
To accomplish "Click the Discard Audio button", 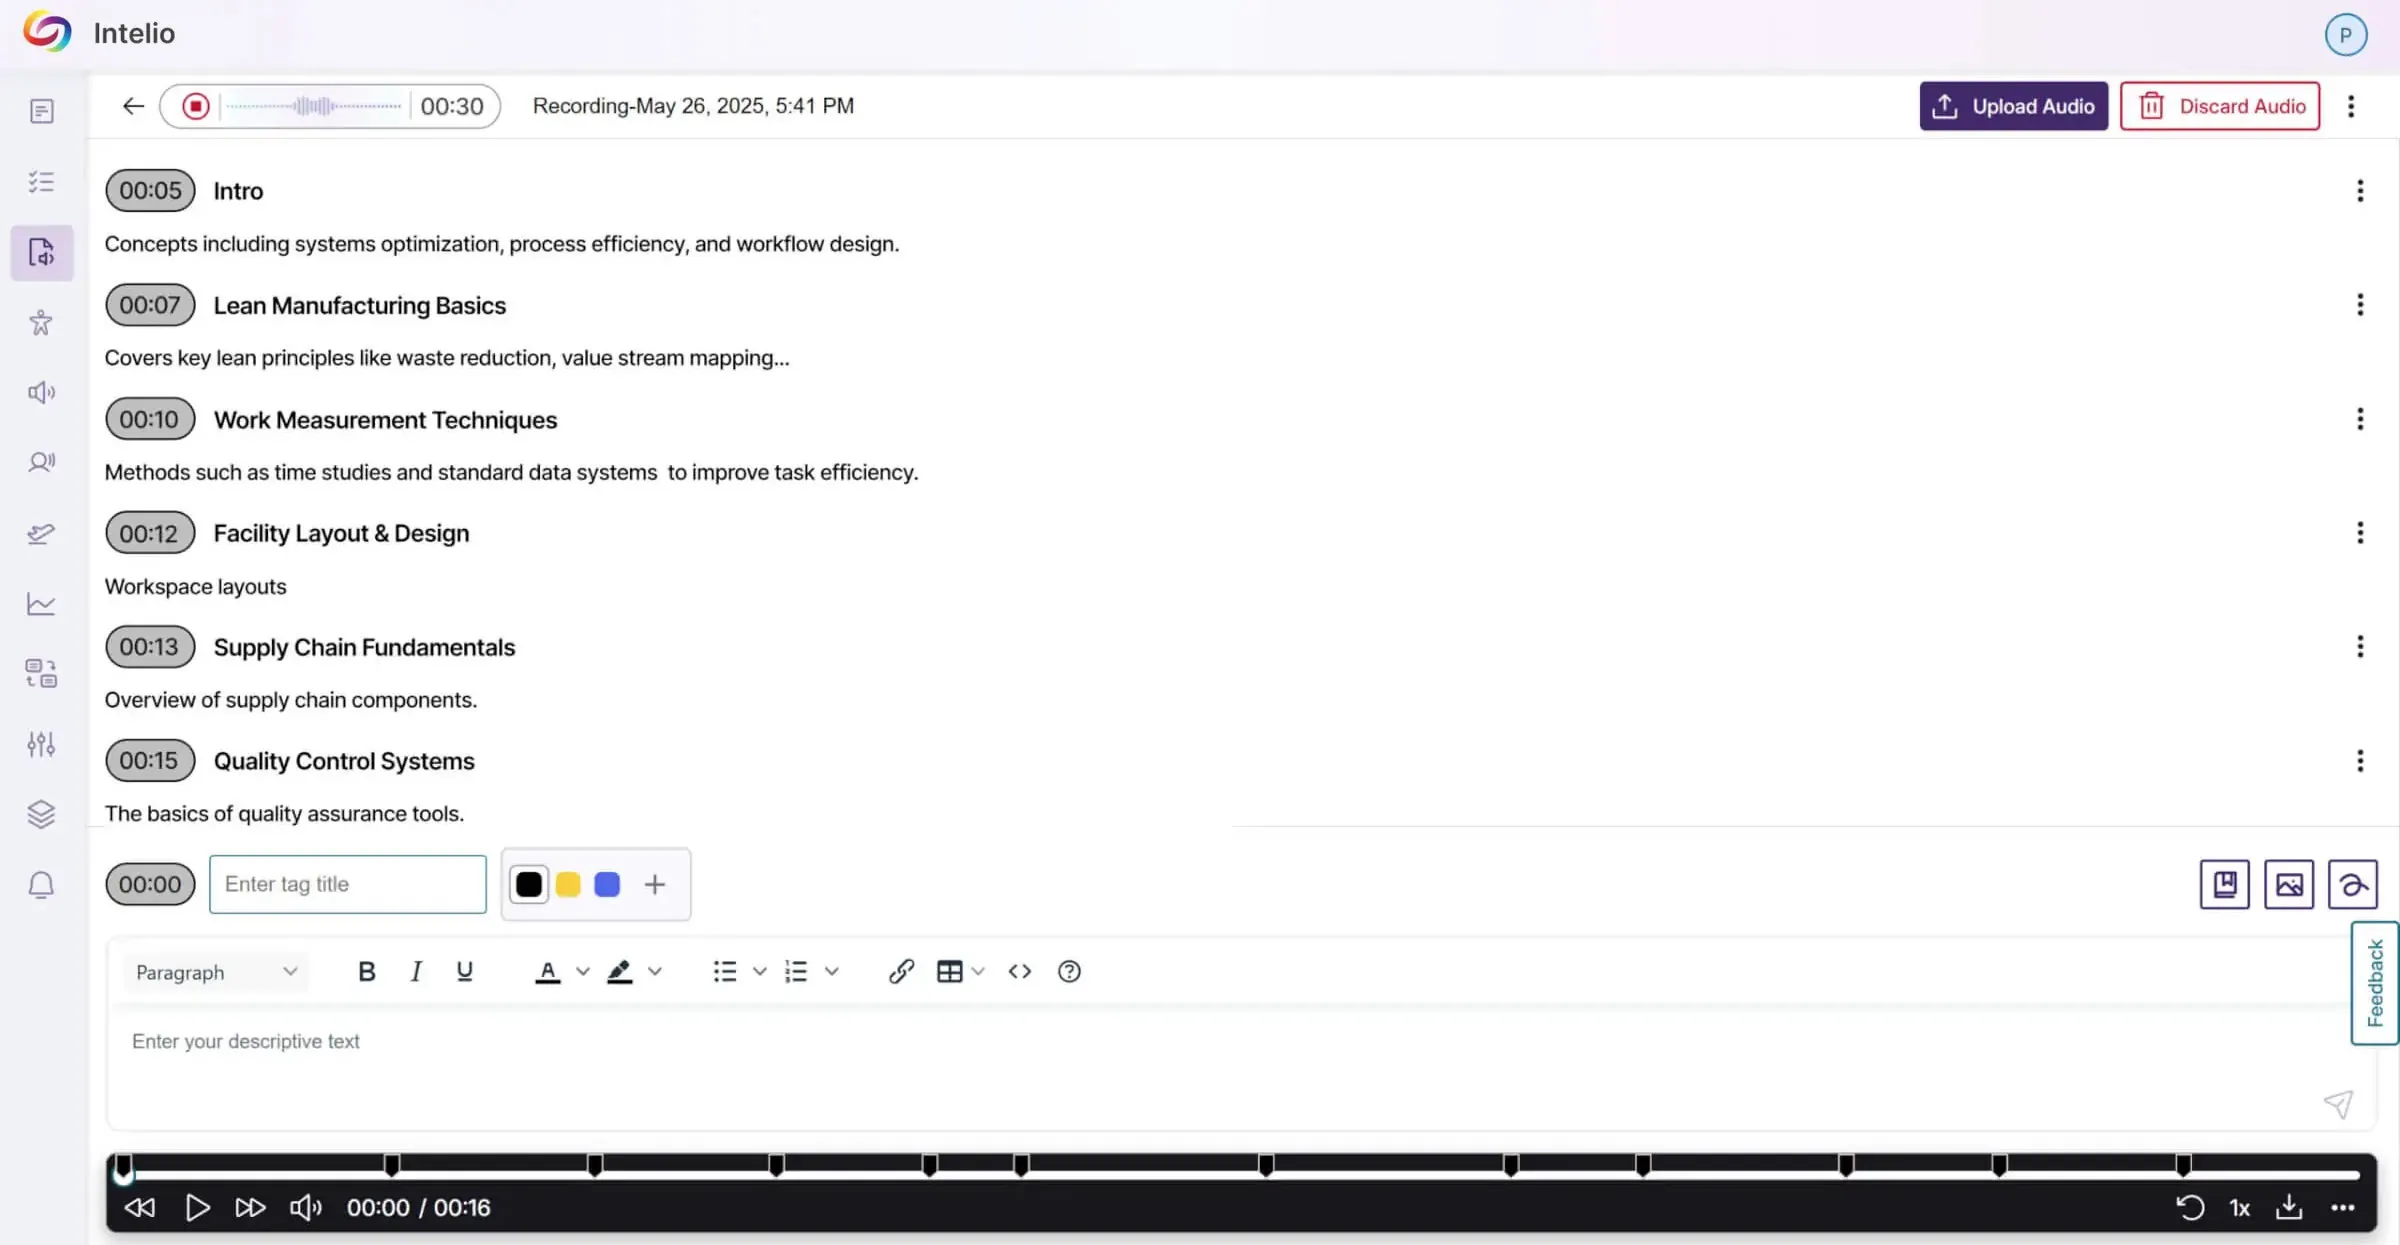I will (2220, 106).
